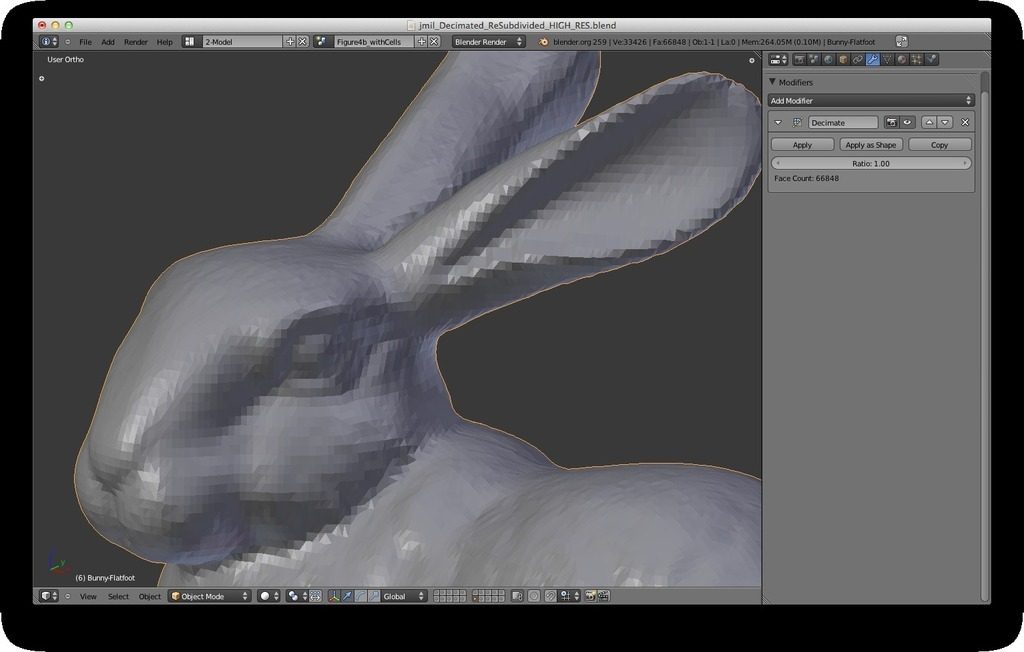Open the Material properties sphere icon
The height and width of the screenshot is (652, 1024).
coord(901,60)
